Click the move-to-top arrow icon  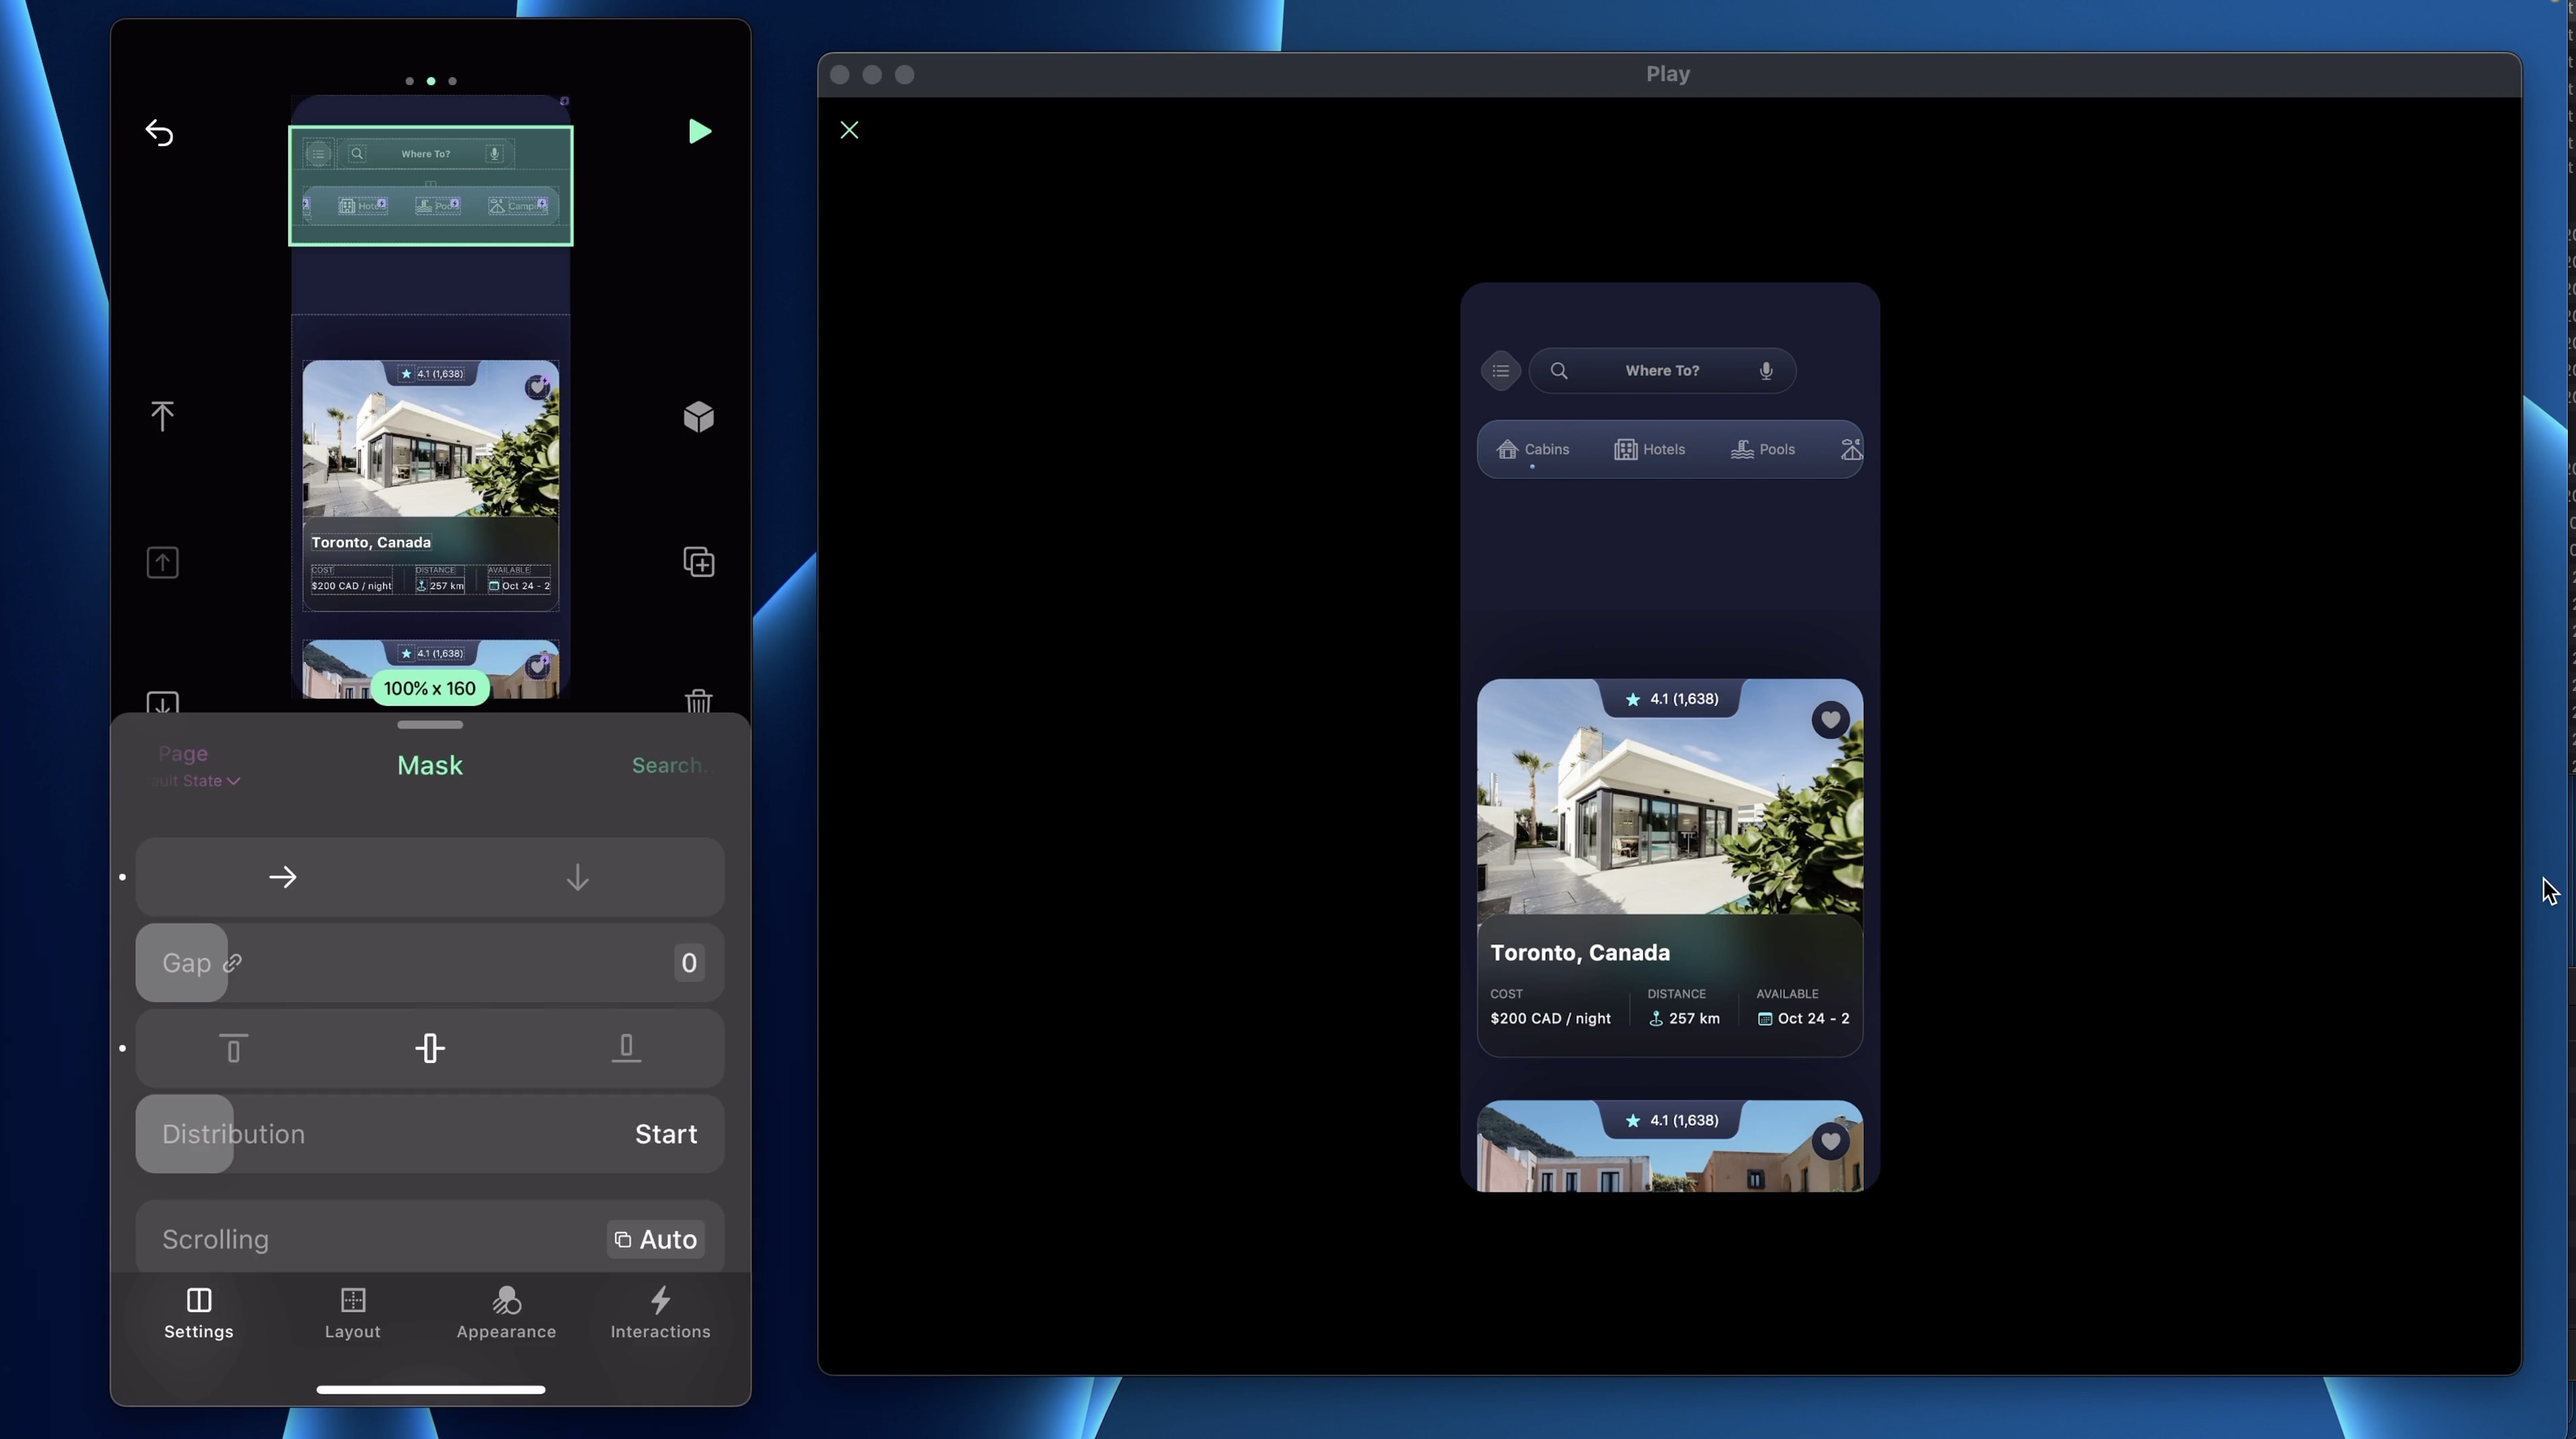162,416
